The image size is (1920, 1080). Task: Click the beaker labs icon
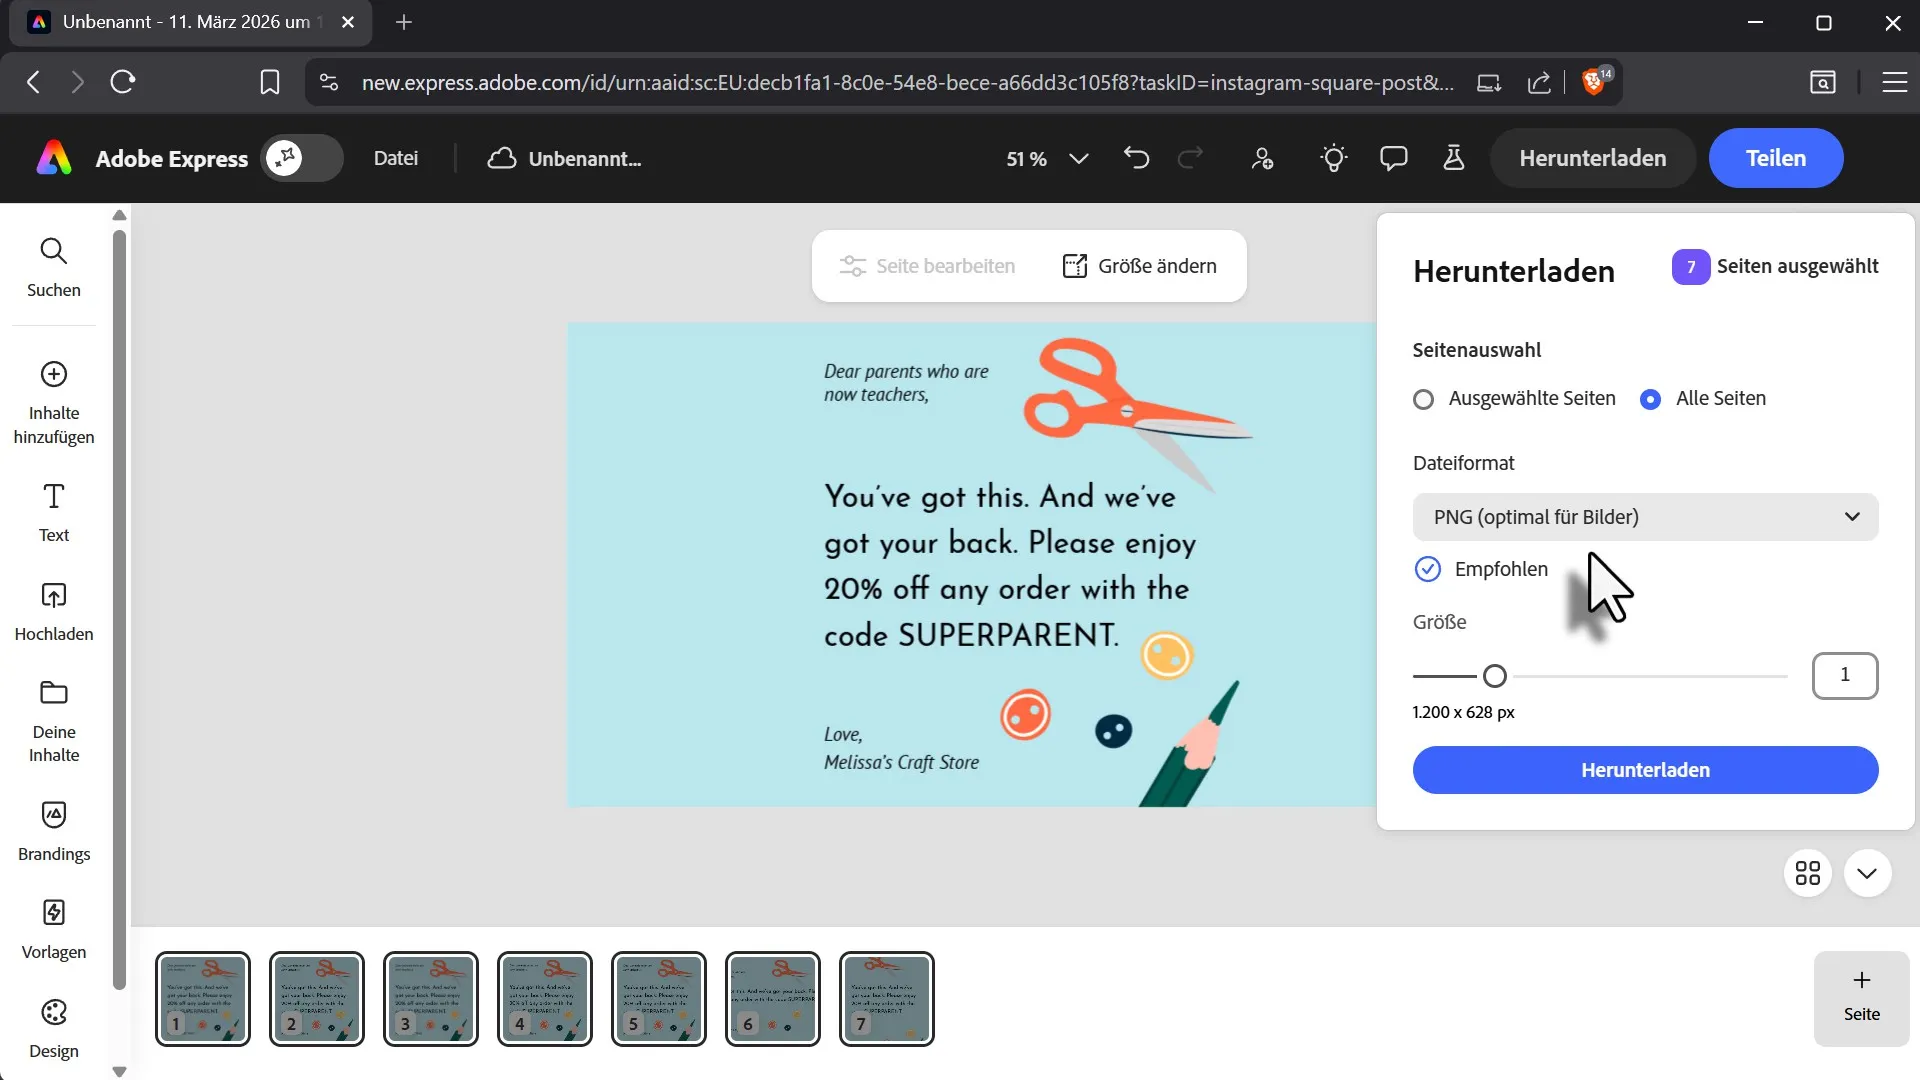click(1453, 158)
